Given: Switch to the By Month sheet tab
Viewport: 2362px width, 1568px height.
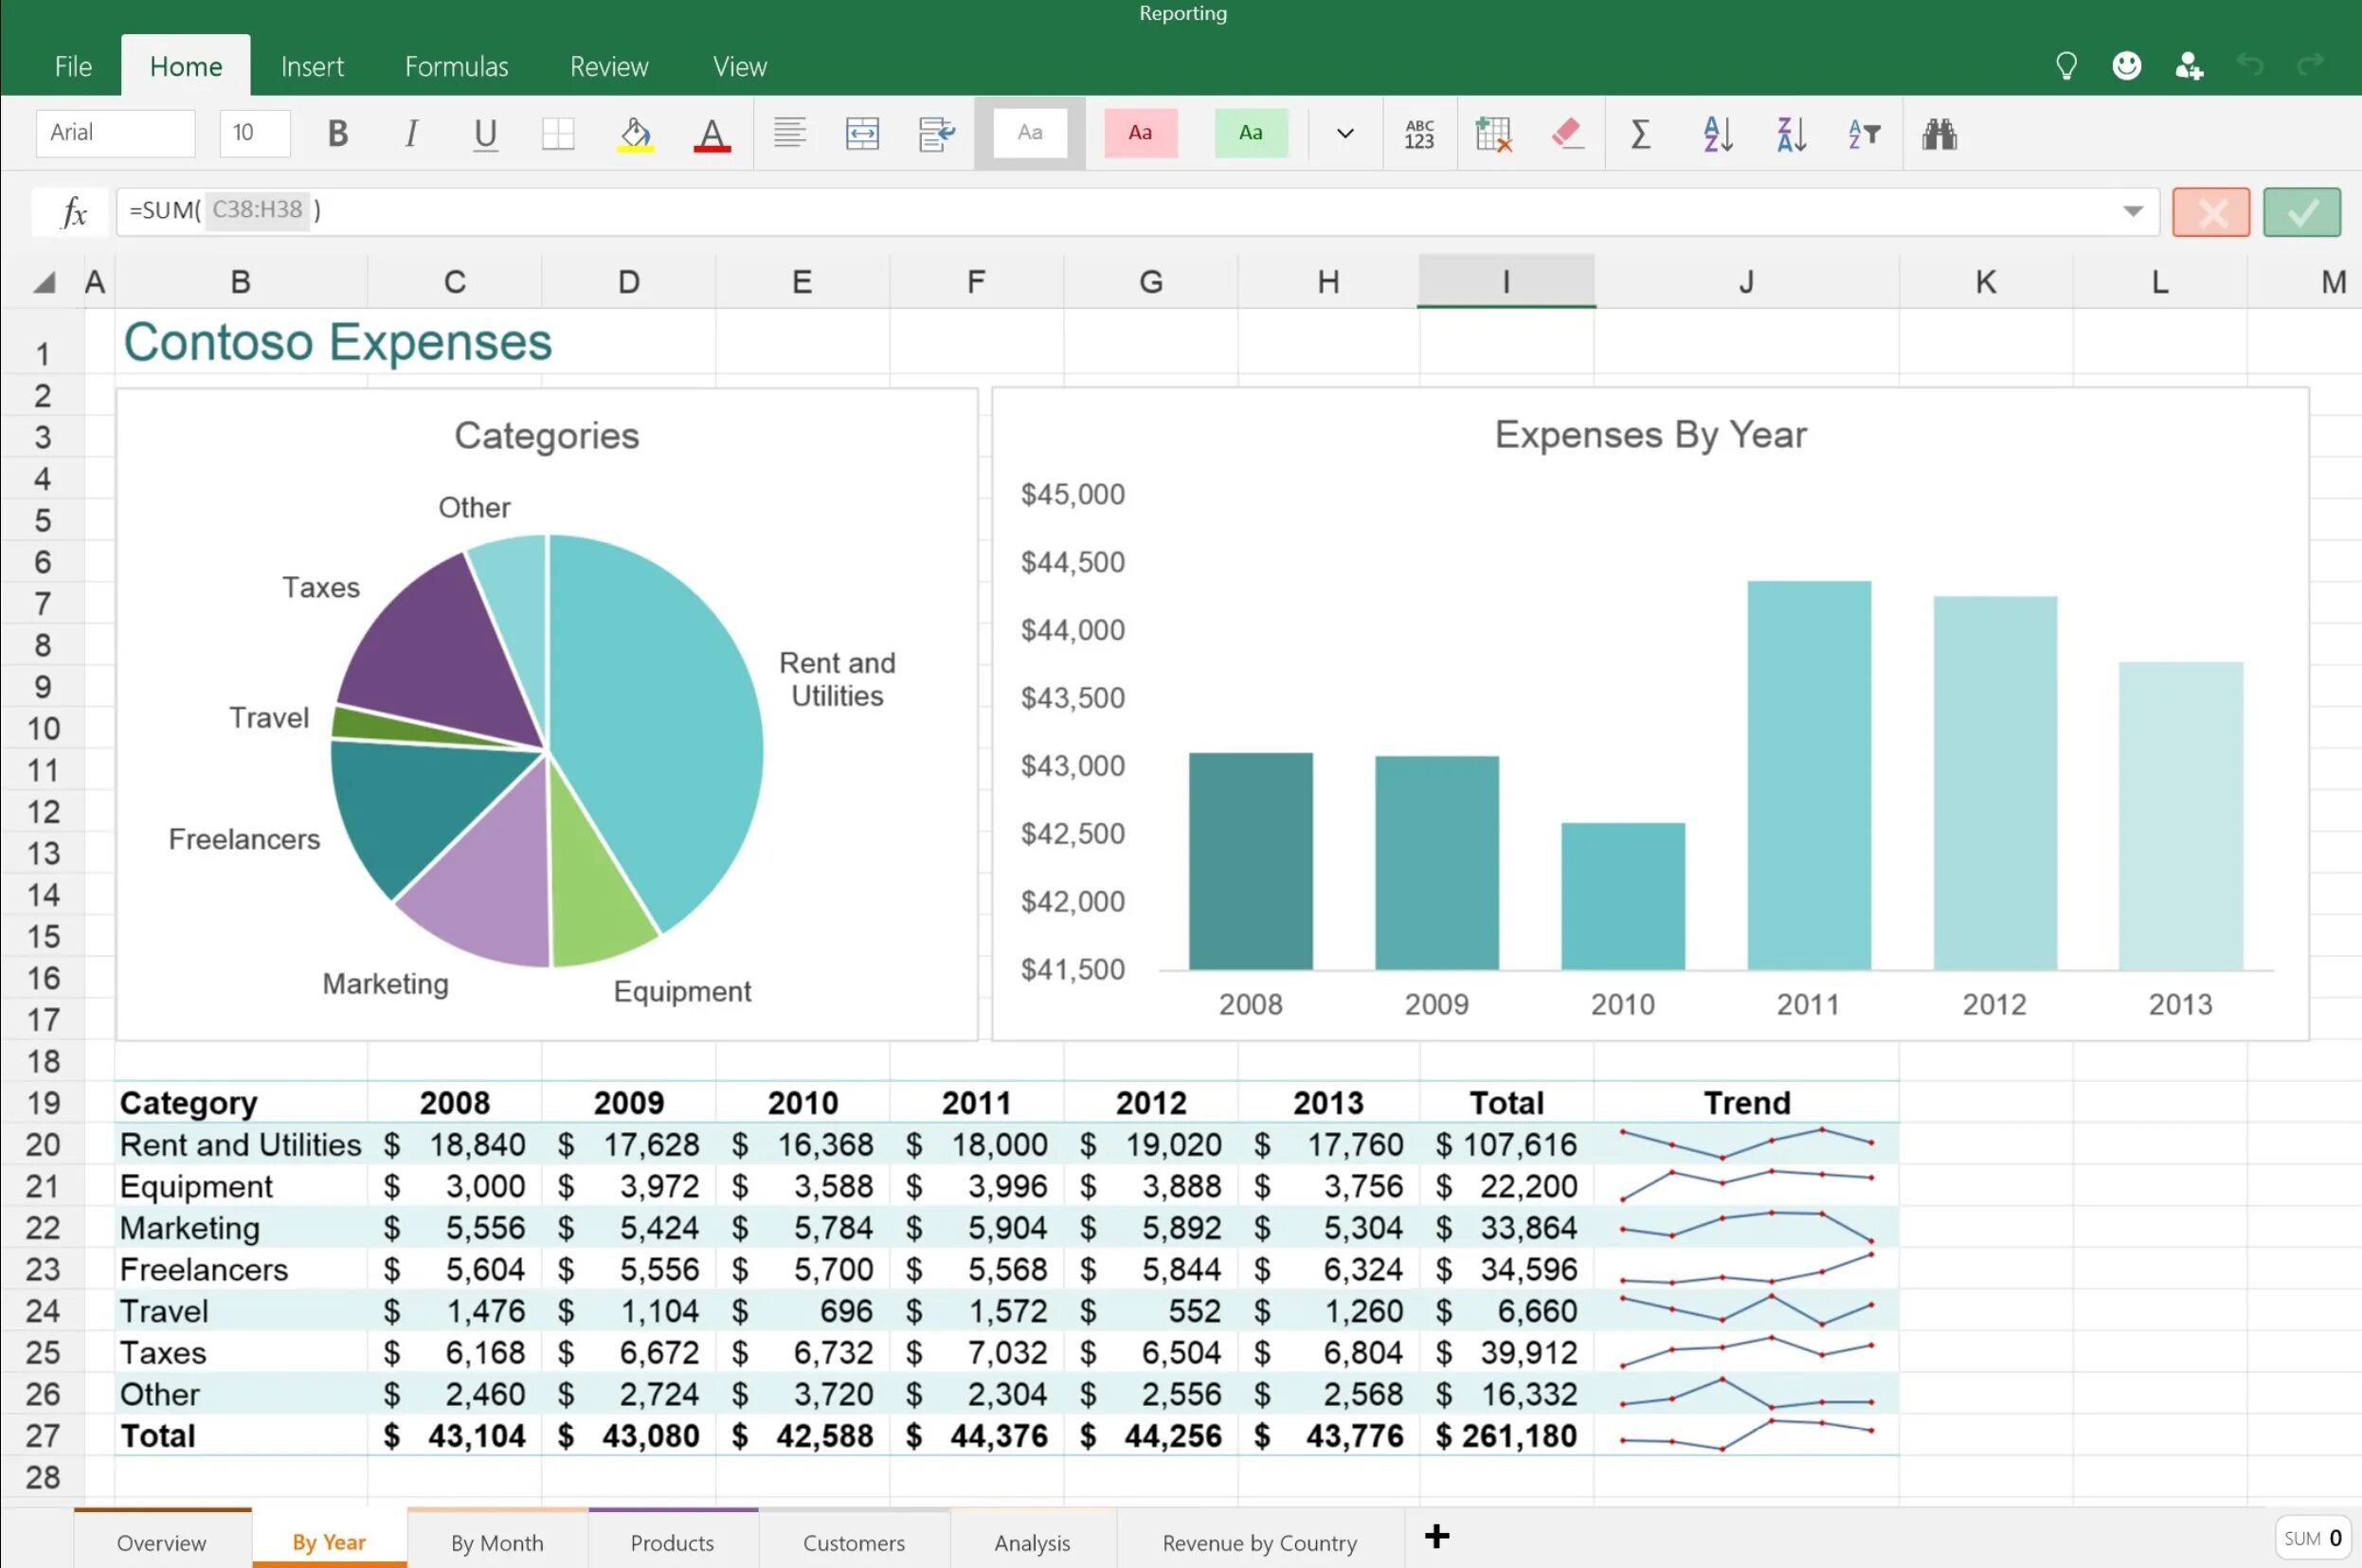Looking at the screenshot, I should [497, 1542].
